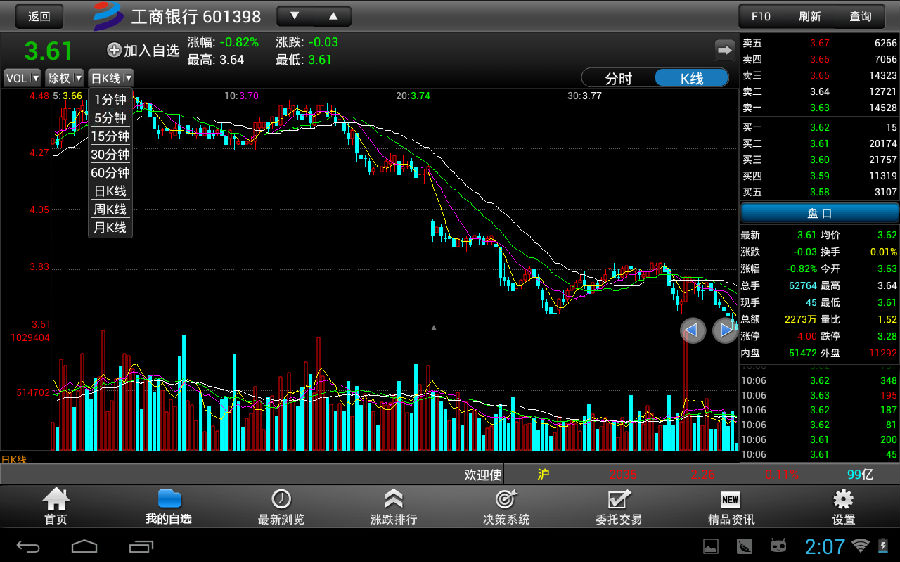Viewport: 900px width, 562px height.
Task: Open 涨跌排行 ranking icon
Action: [393, 499]
